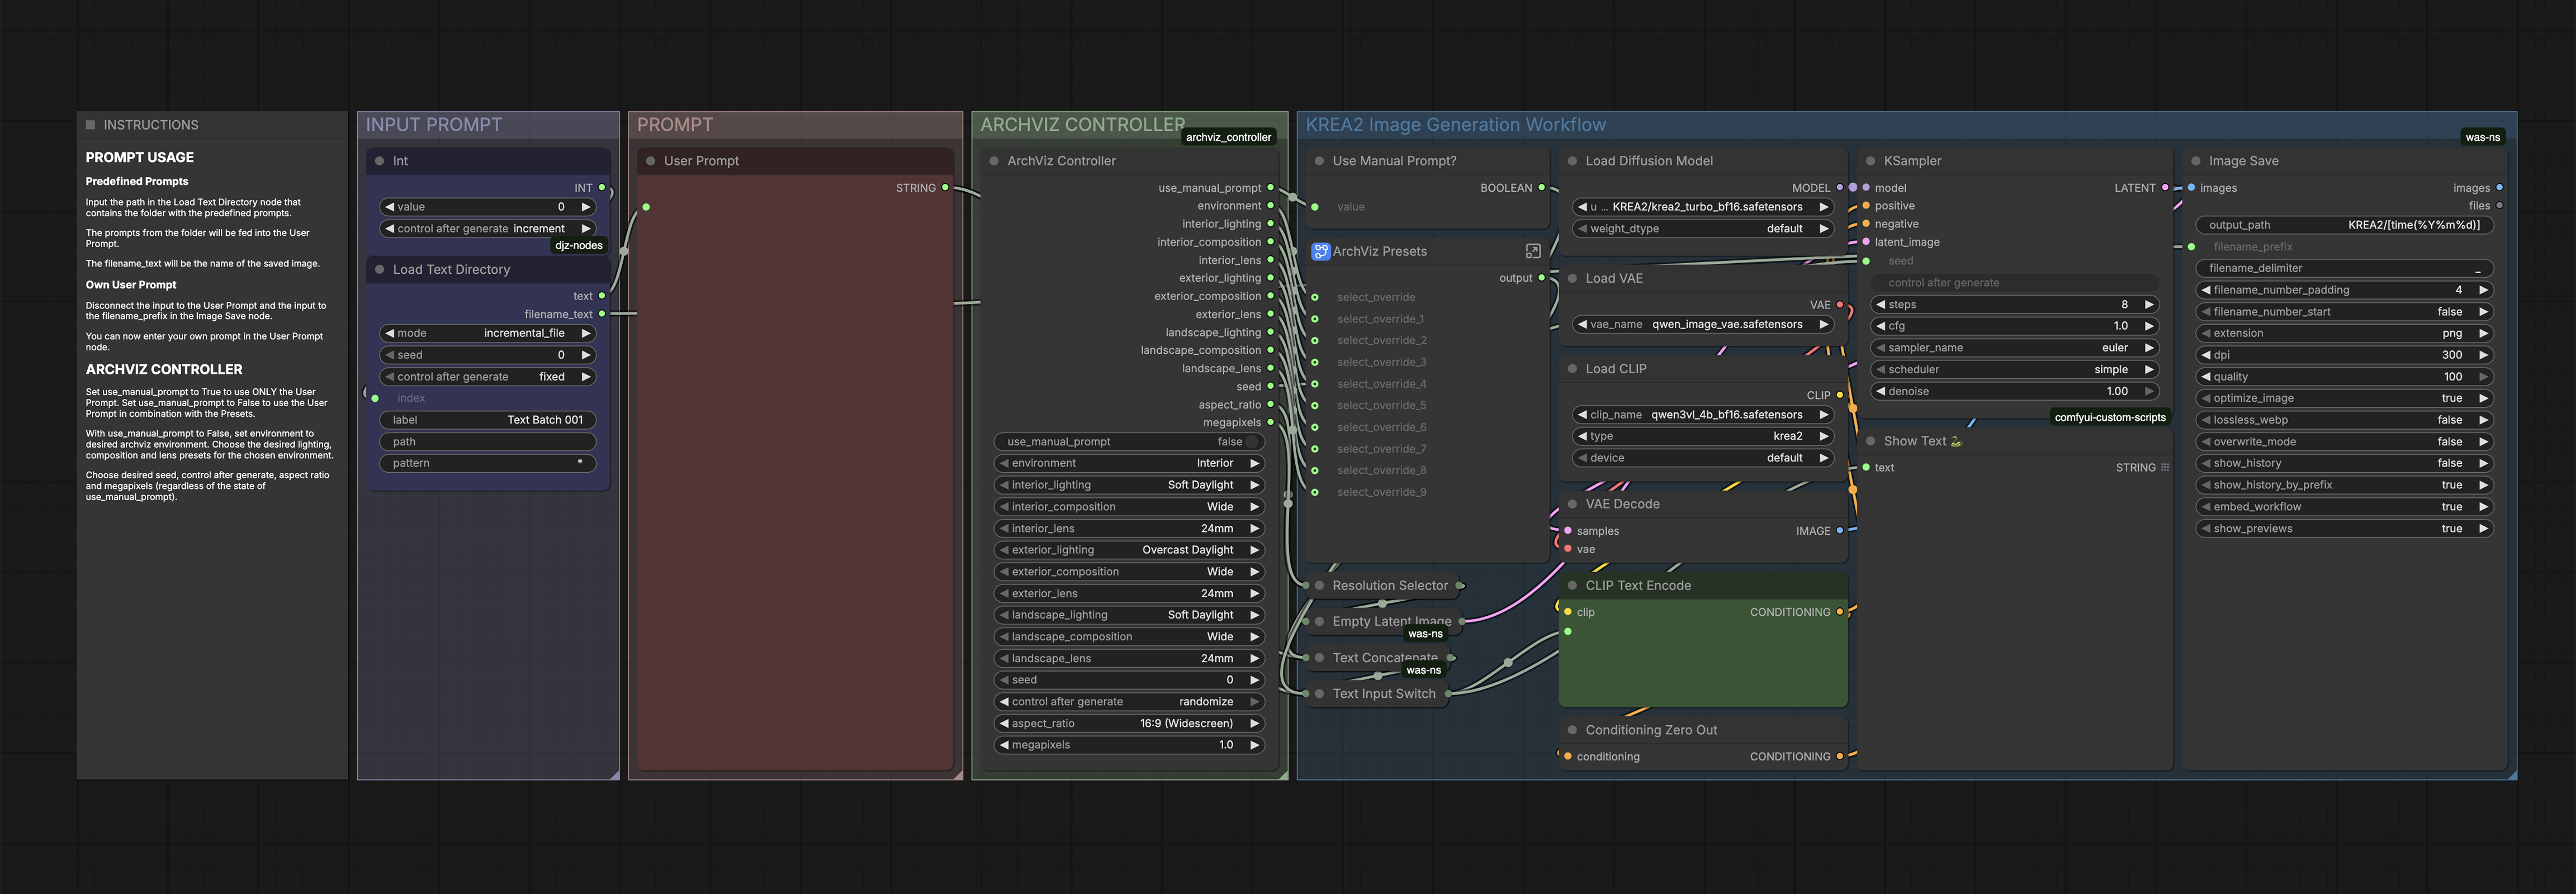The height and width of the screenshot is (894, 2576).
Task: Open sampler_name euler dropdown in KSampler
Action: (2015, 348)
